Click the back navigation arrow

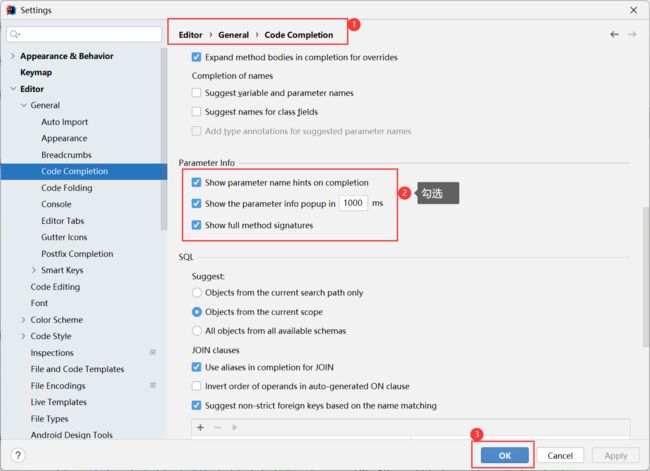click(x=614, y=34)
